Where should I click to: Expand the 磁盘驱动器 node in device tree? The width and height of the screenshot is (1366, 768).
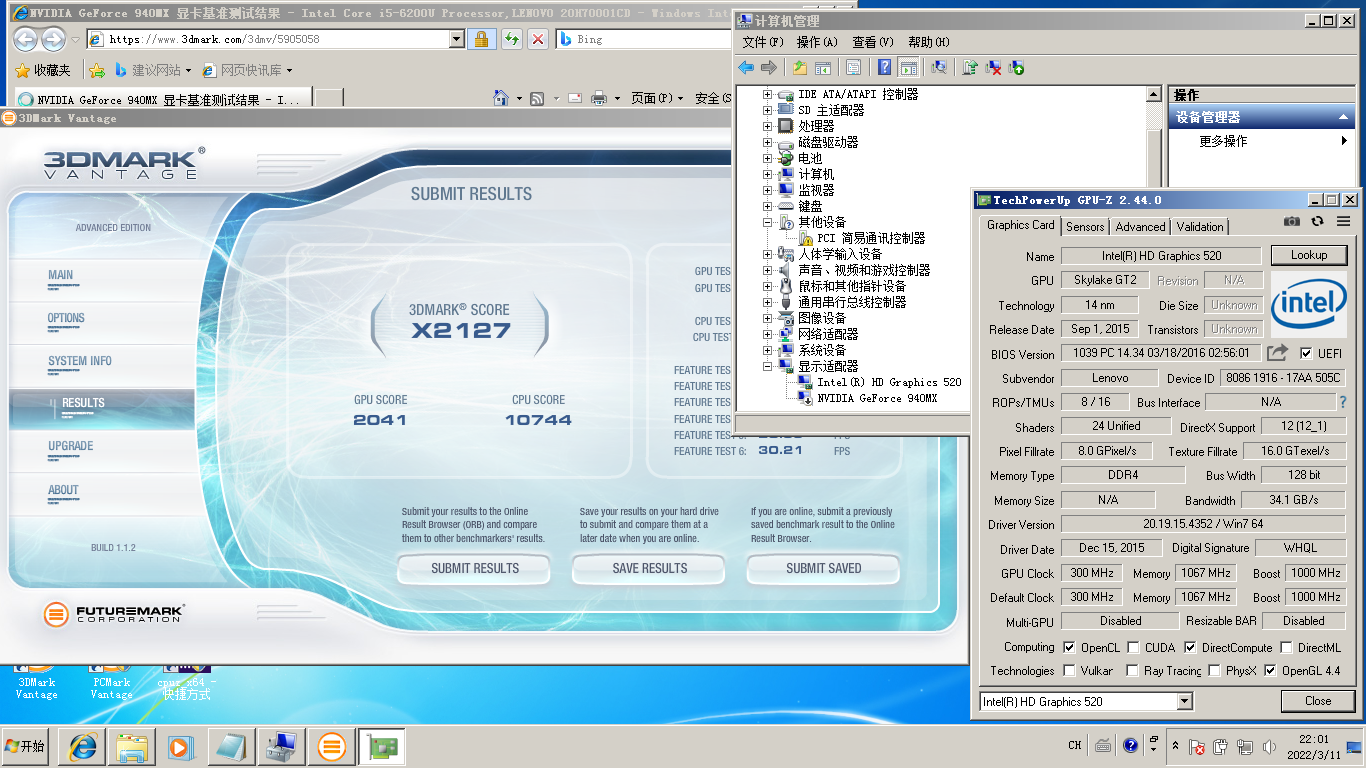point(768,142)
